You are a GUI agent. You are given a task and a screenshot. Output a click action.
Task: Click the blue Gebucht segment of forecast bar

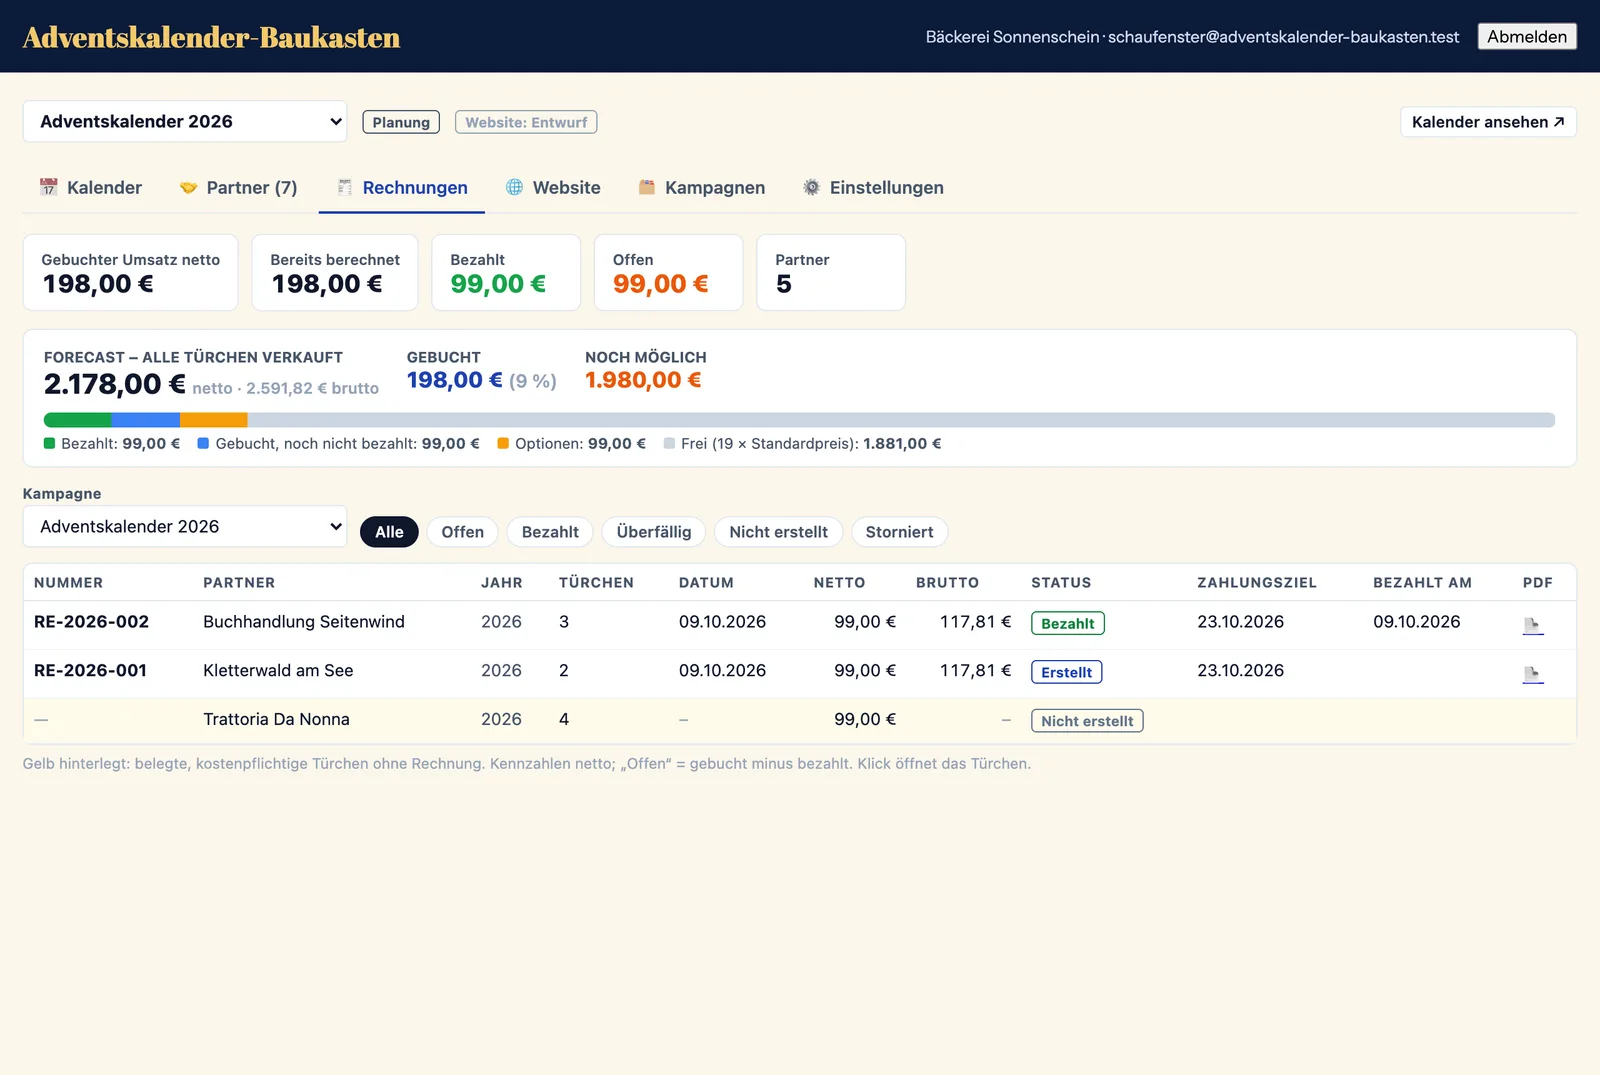tap(146, 420)
